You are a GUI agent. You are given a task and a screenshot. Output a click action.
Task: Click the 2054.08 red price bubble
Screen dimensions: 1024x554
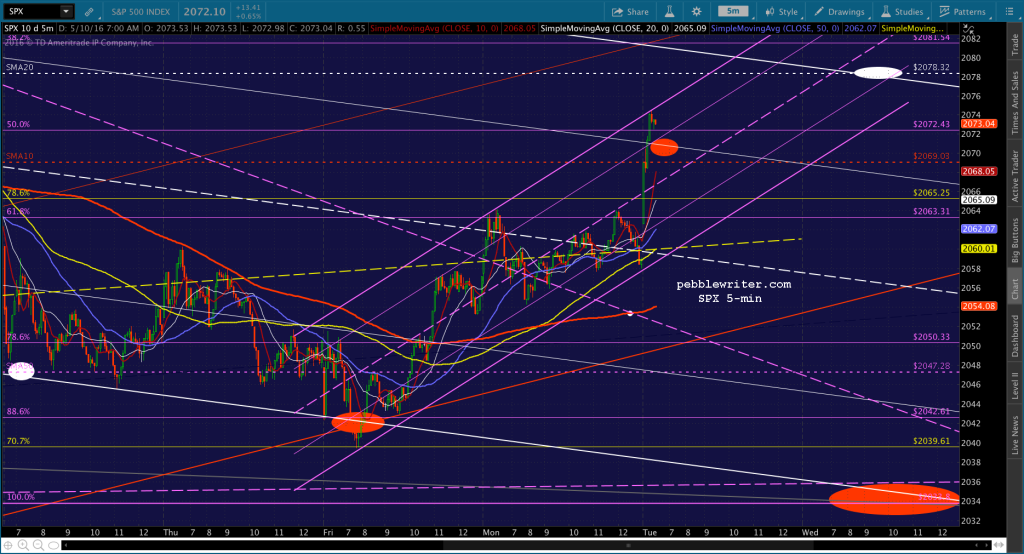[x=978, y=306]
